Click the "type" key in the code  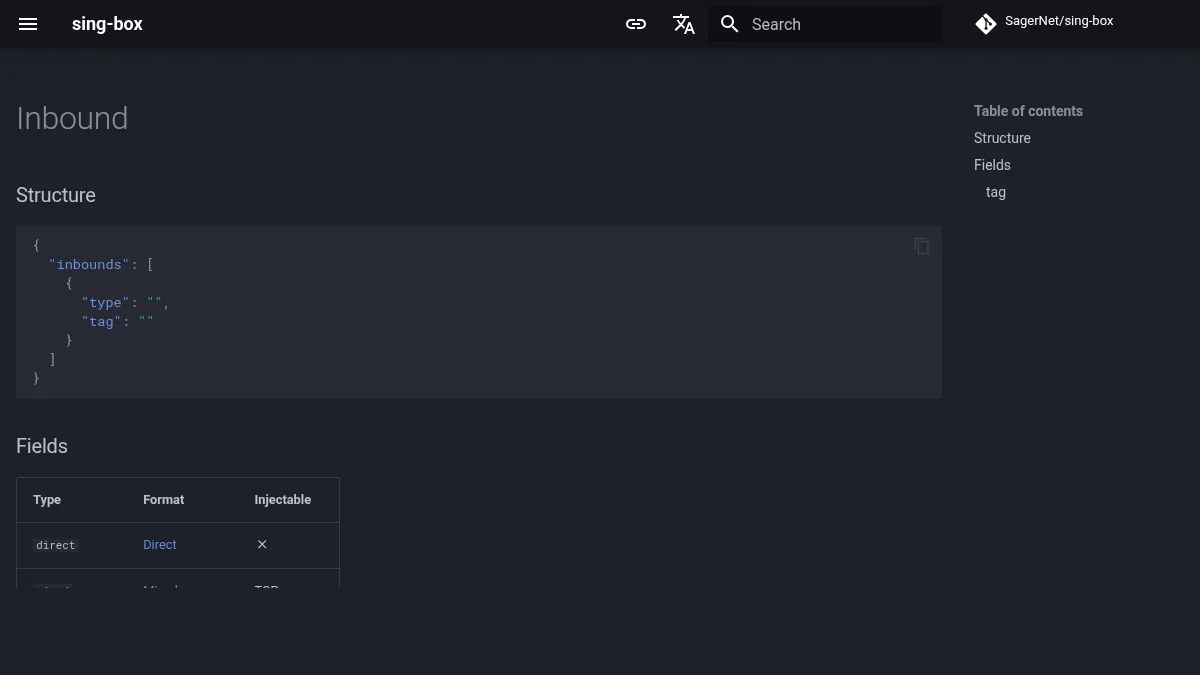[106, 302]
